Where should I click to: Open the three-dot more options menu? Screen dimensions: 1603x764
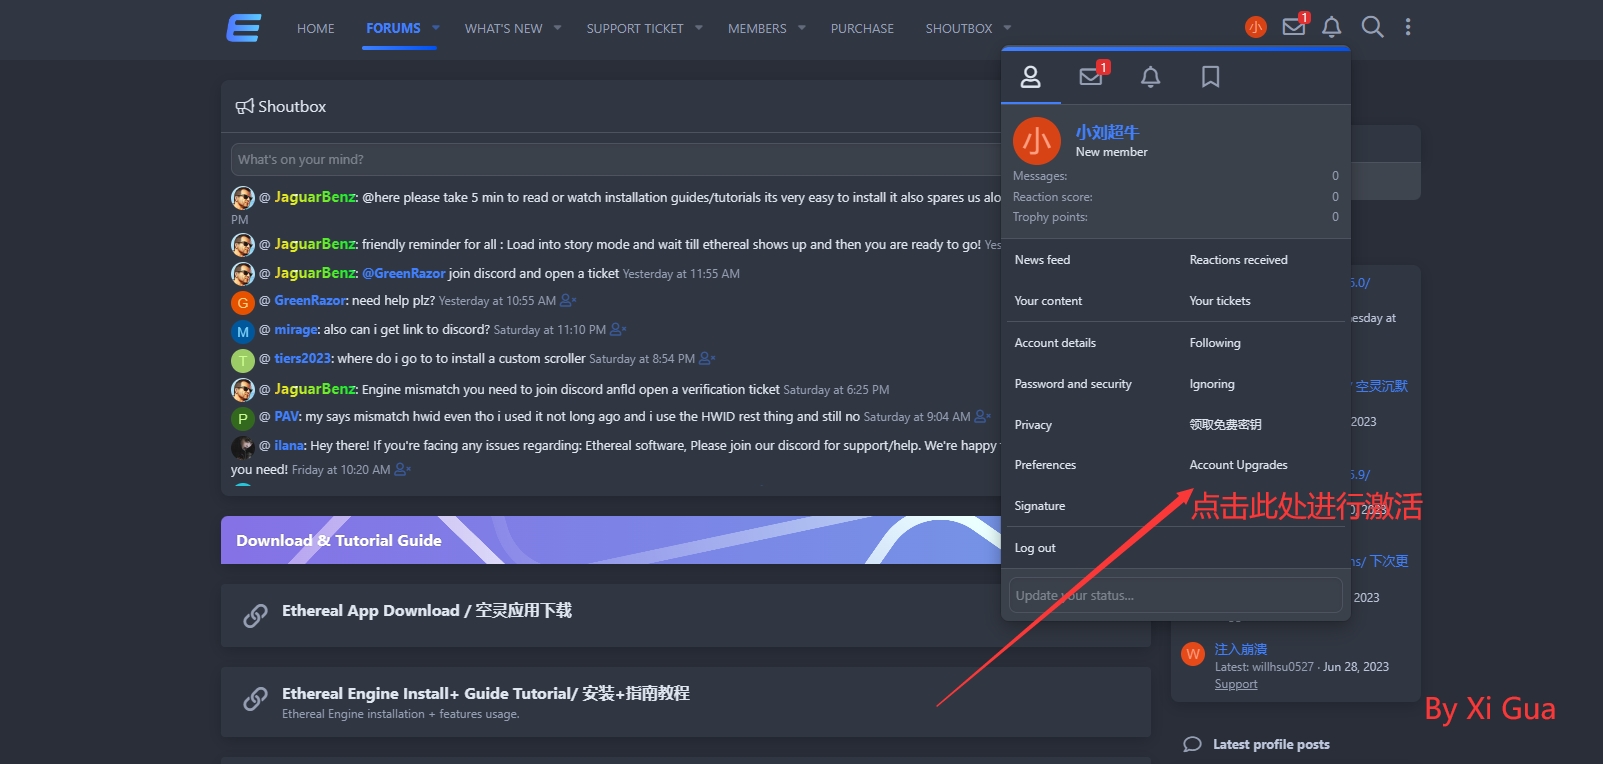[1408, 27]
